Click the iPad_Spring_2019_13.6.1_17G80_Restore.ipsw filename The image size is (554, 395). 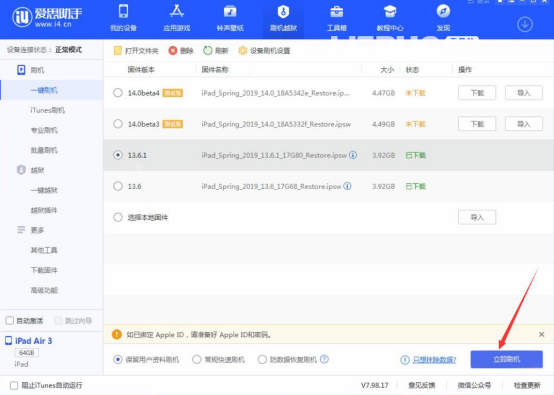coord(274,155)
